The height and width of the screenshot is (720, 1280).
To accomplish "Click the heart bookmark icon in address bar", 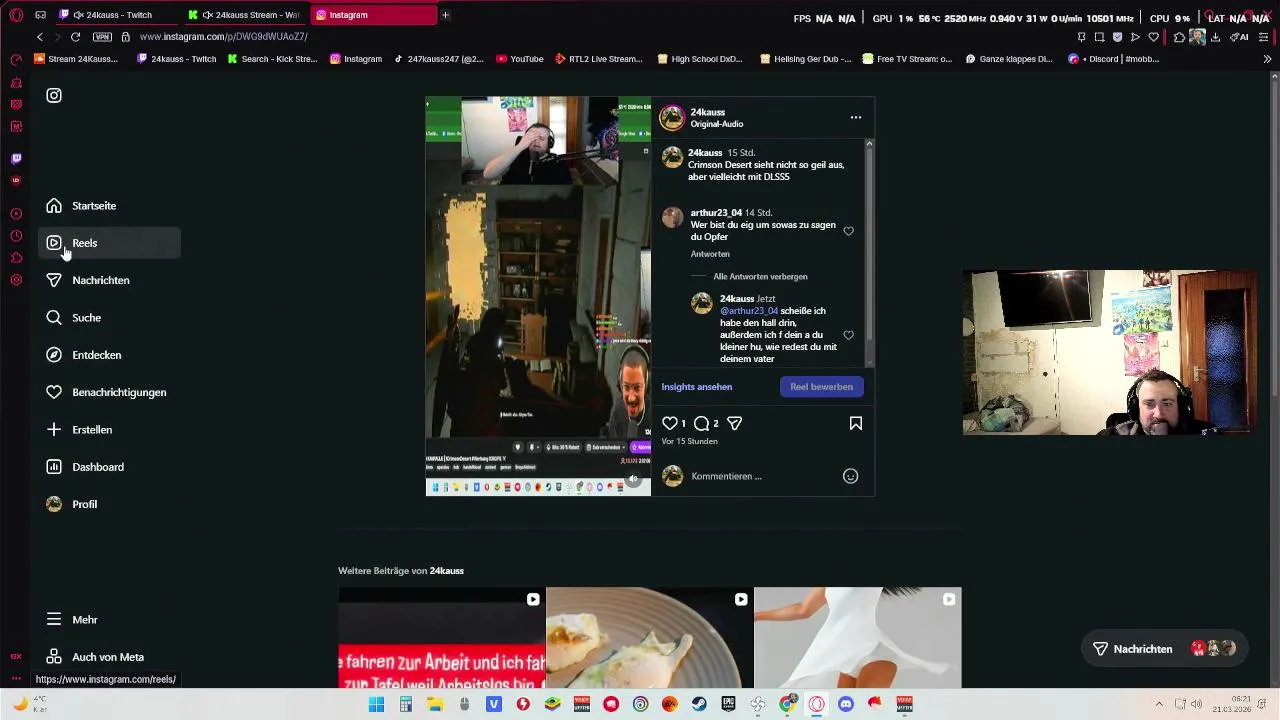I will (1153, 37).
